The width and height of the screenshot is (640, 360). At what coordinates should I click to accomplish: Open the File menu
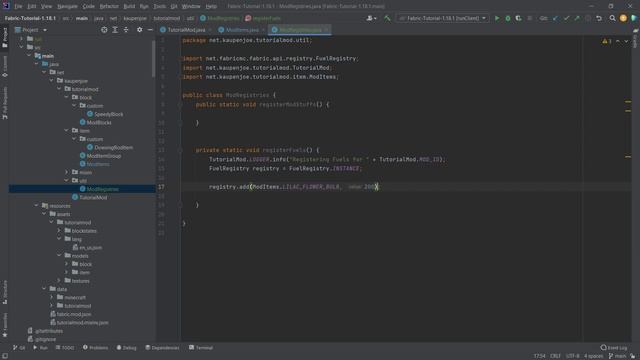pos(18,7)
